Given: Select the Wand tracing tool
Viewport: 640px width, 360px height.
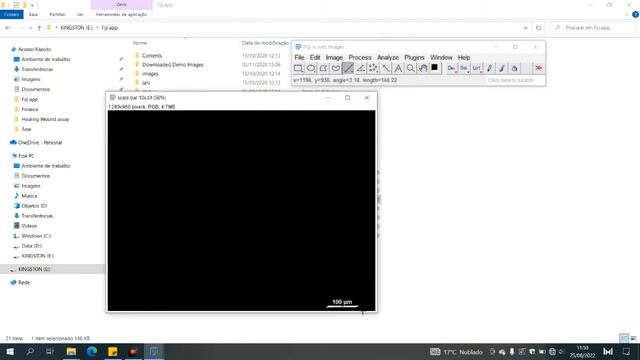Looking at the screenshot, I should [x=385, y=68].
